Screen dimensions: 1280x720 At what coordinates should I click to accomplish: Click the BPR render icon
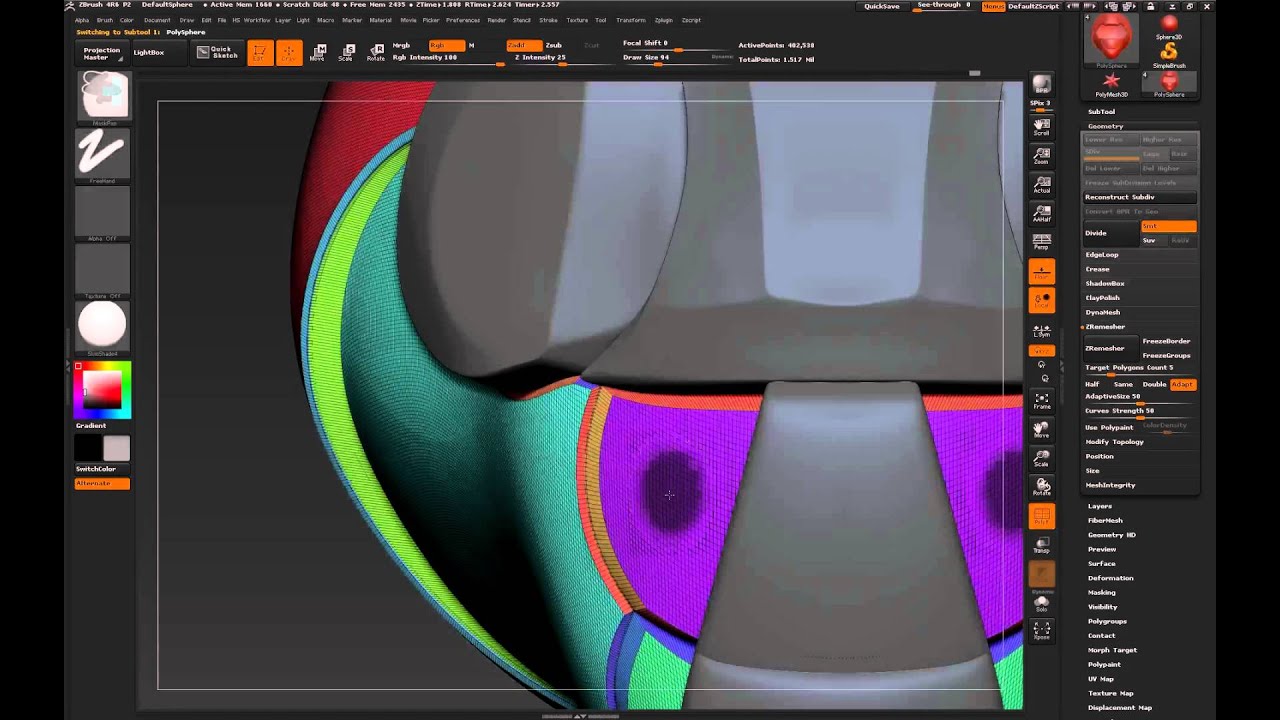(1041, 87)
